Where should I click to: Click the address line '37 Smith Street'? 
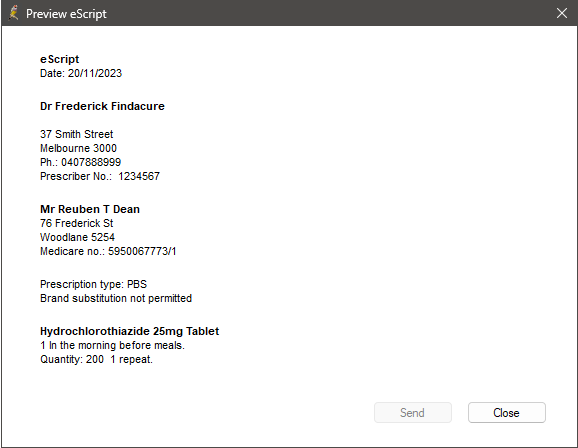click(76, 134)
